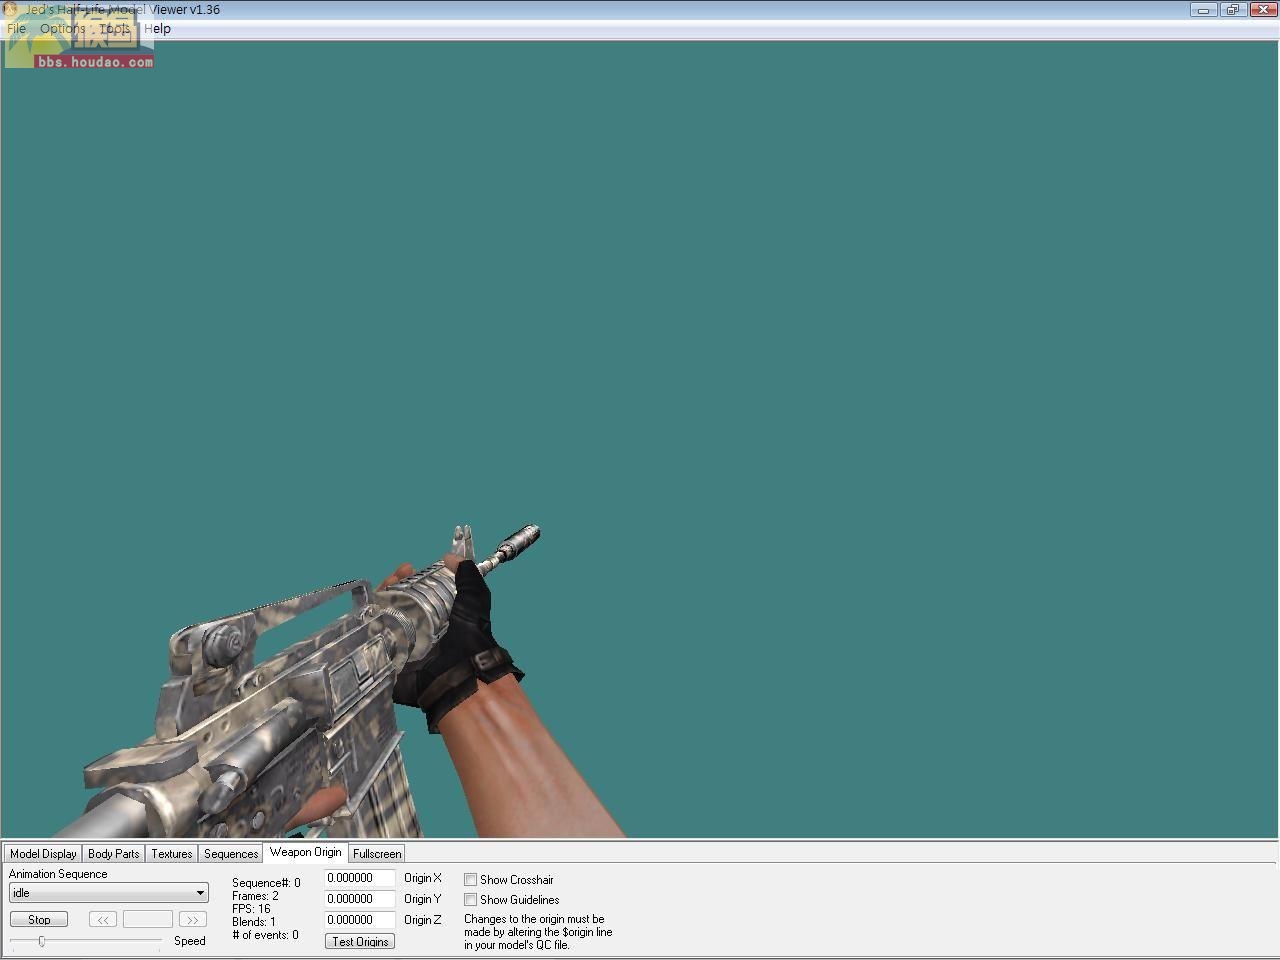This screenshot has height=960, width=1280.
Task: Switch to the Body Parts tab
Action: pyautogui.click(x=114, y=854)
